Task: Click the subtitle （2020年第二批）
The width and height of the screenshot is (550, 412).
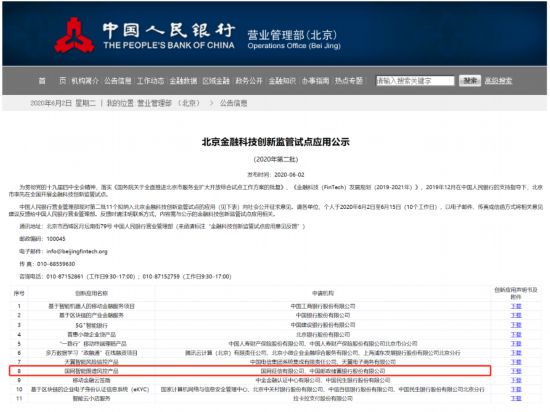Action: pos(276,159)
